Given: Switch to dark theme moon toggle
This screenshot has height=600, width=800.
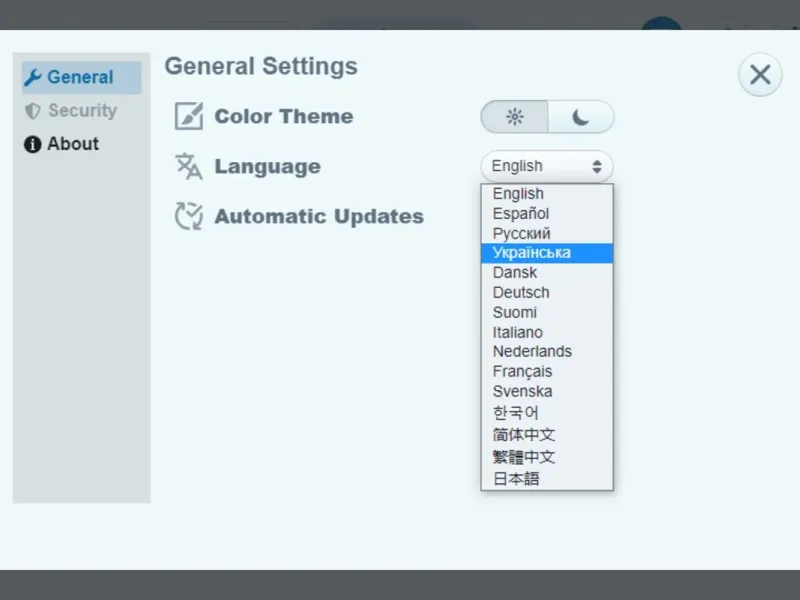Looking at the screenshot, I should pos(581,116).
